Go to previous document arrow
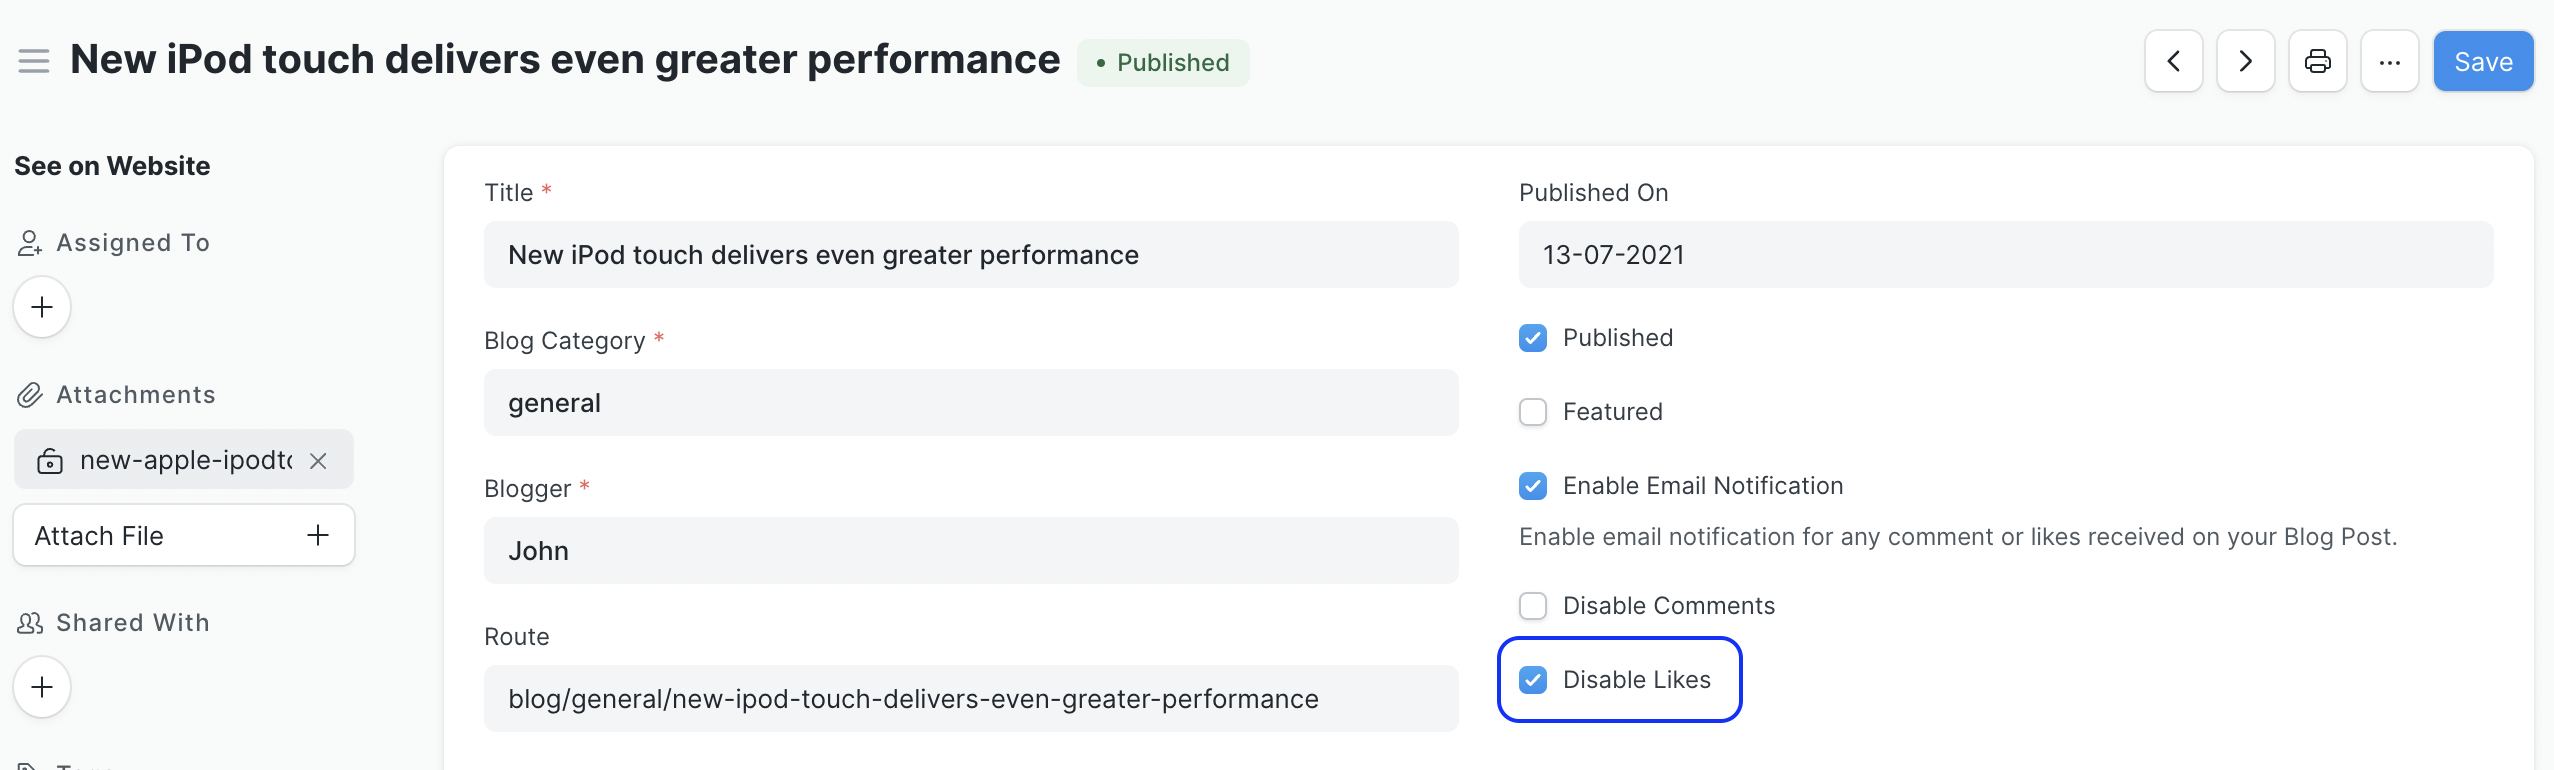 (x=2173, y=61)
